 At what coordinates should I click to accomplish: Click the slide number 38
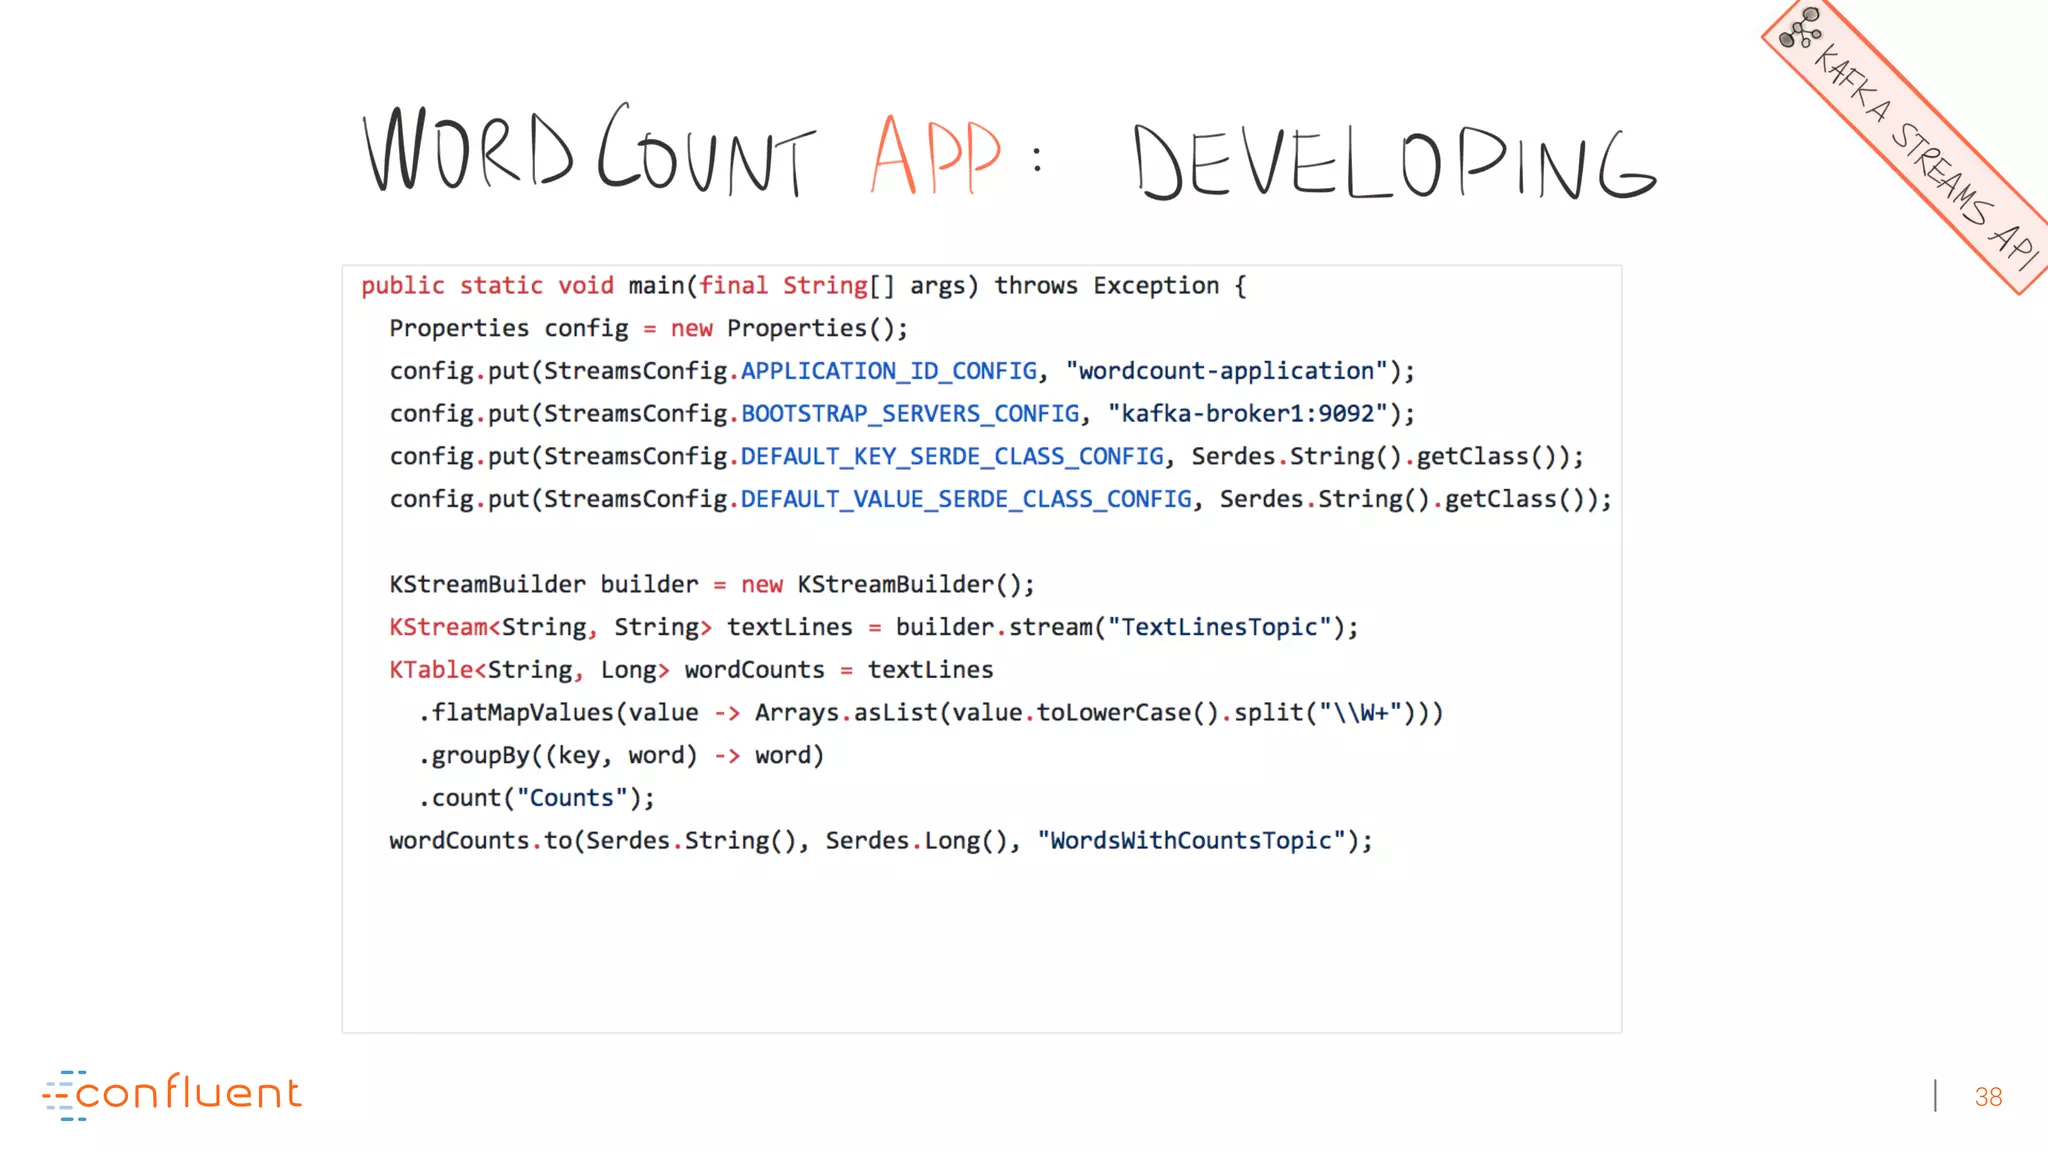(1988, 1097)
